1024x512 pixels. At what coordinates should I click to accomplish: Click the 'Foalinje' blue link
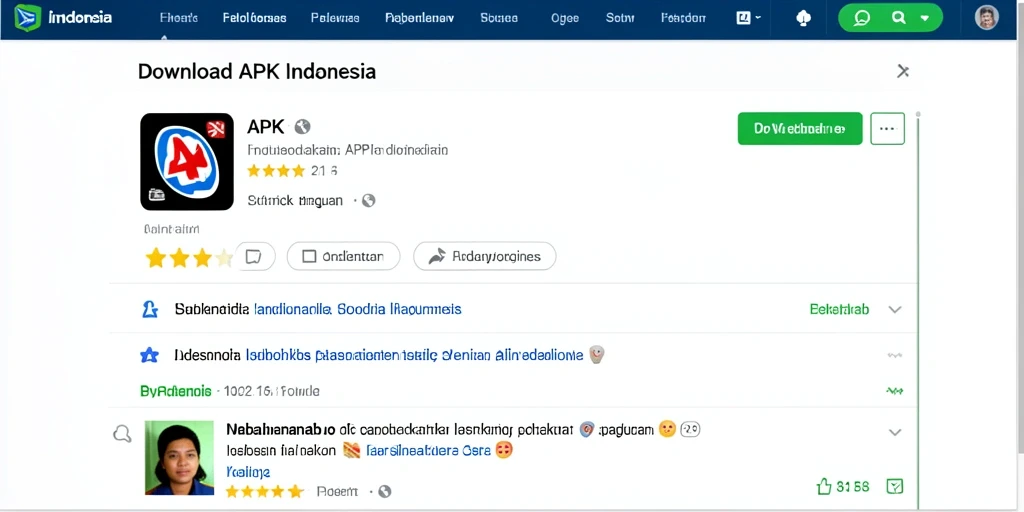tap(248, 471)
